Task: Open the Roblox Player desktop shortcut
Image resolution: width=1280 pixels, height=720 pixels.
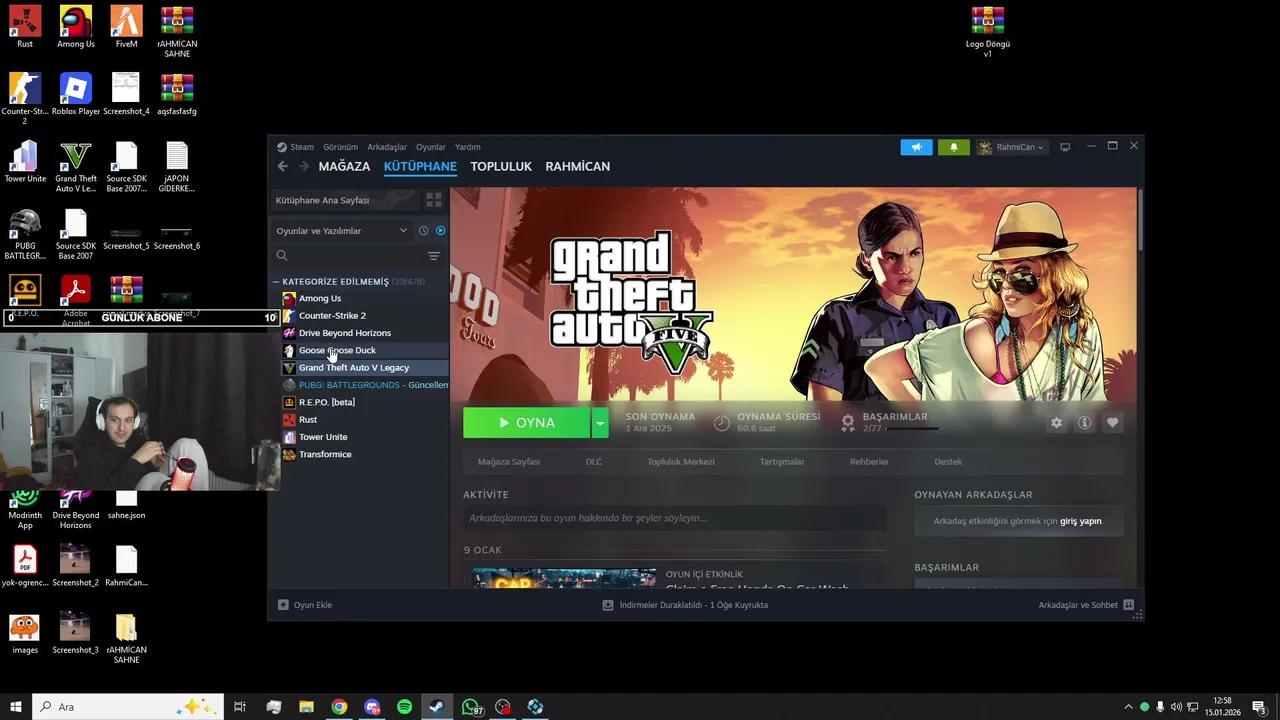Action: click(x=76, y=94)
